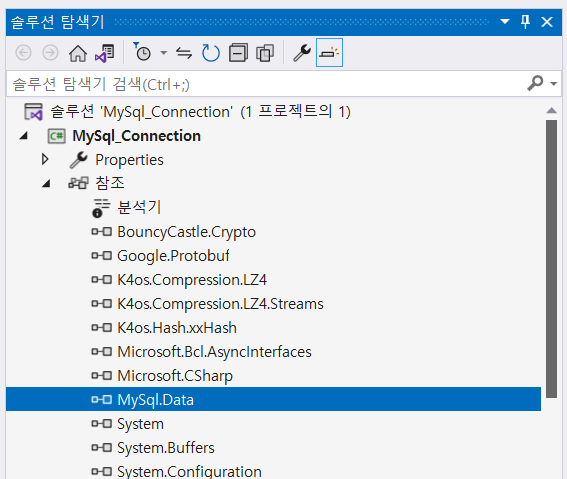The height and width of the screenshot is (479, 567).
Task: Close the Solution Explorer panel
Action: 547,22
